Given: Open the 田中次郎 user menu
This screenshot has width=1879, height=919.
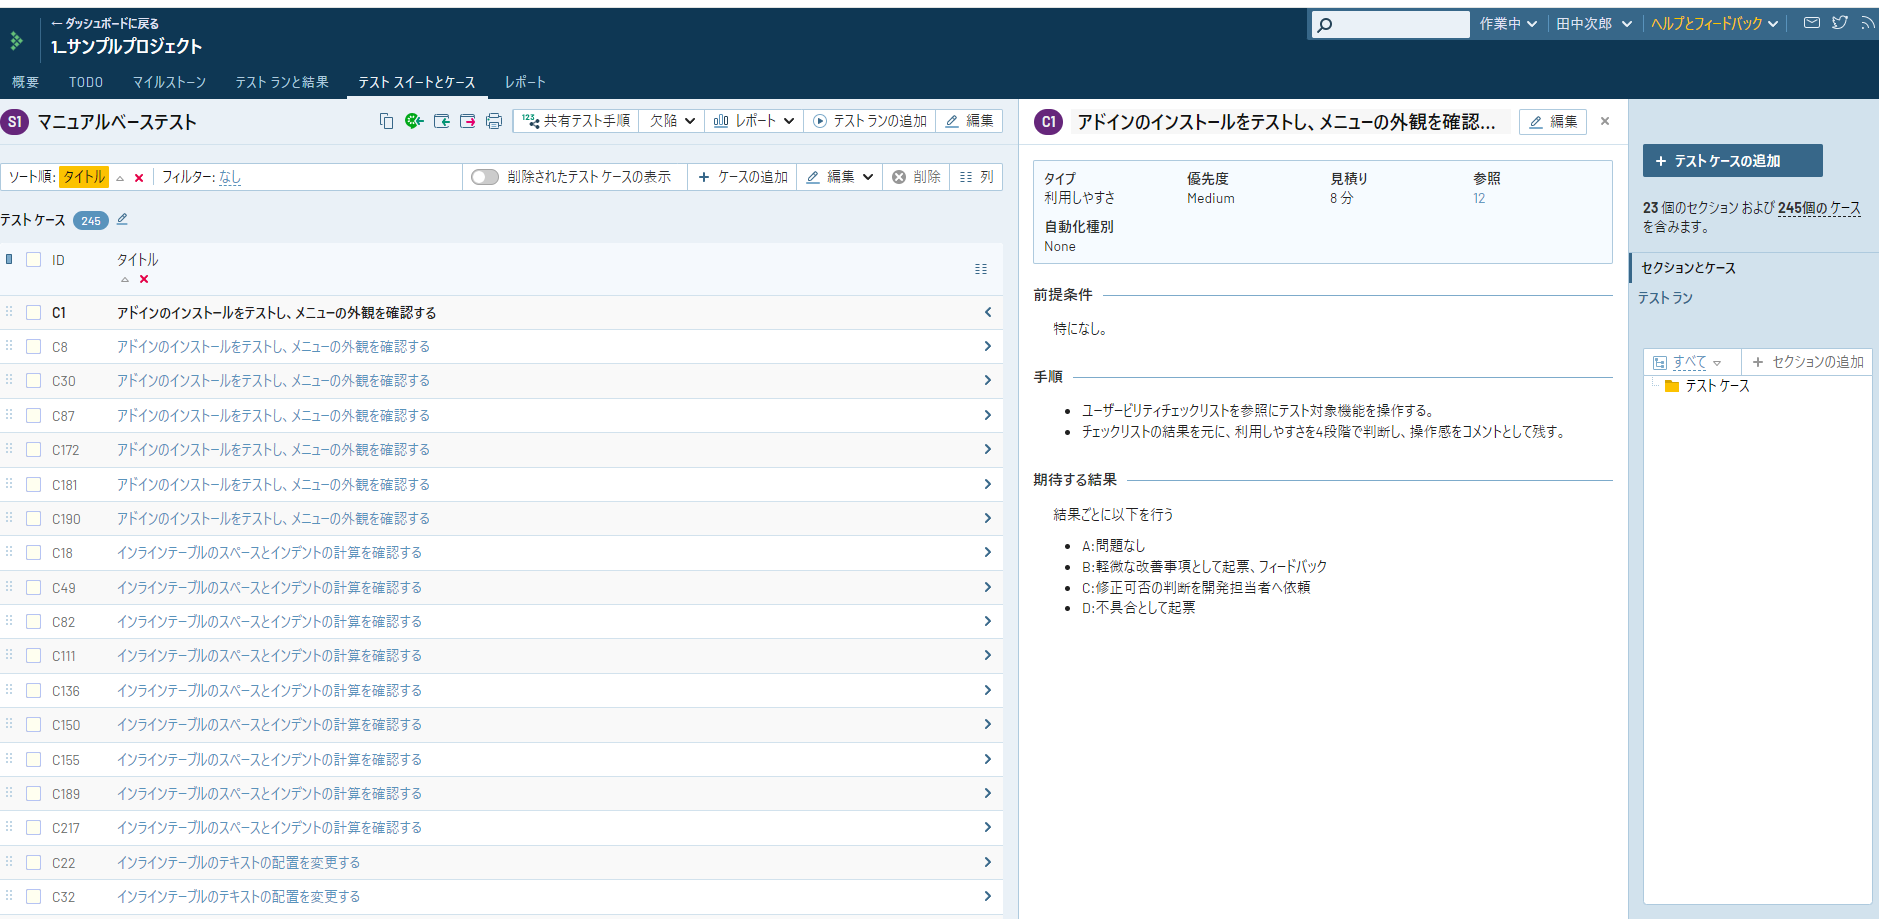Looking at the screenshot, I should (x=1594, y=24).
